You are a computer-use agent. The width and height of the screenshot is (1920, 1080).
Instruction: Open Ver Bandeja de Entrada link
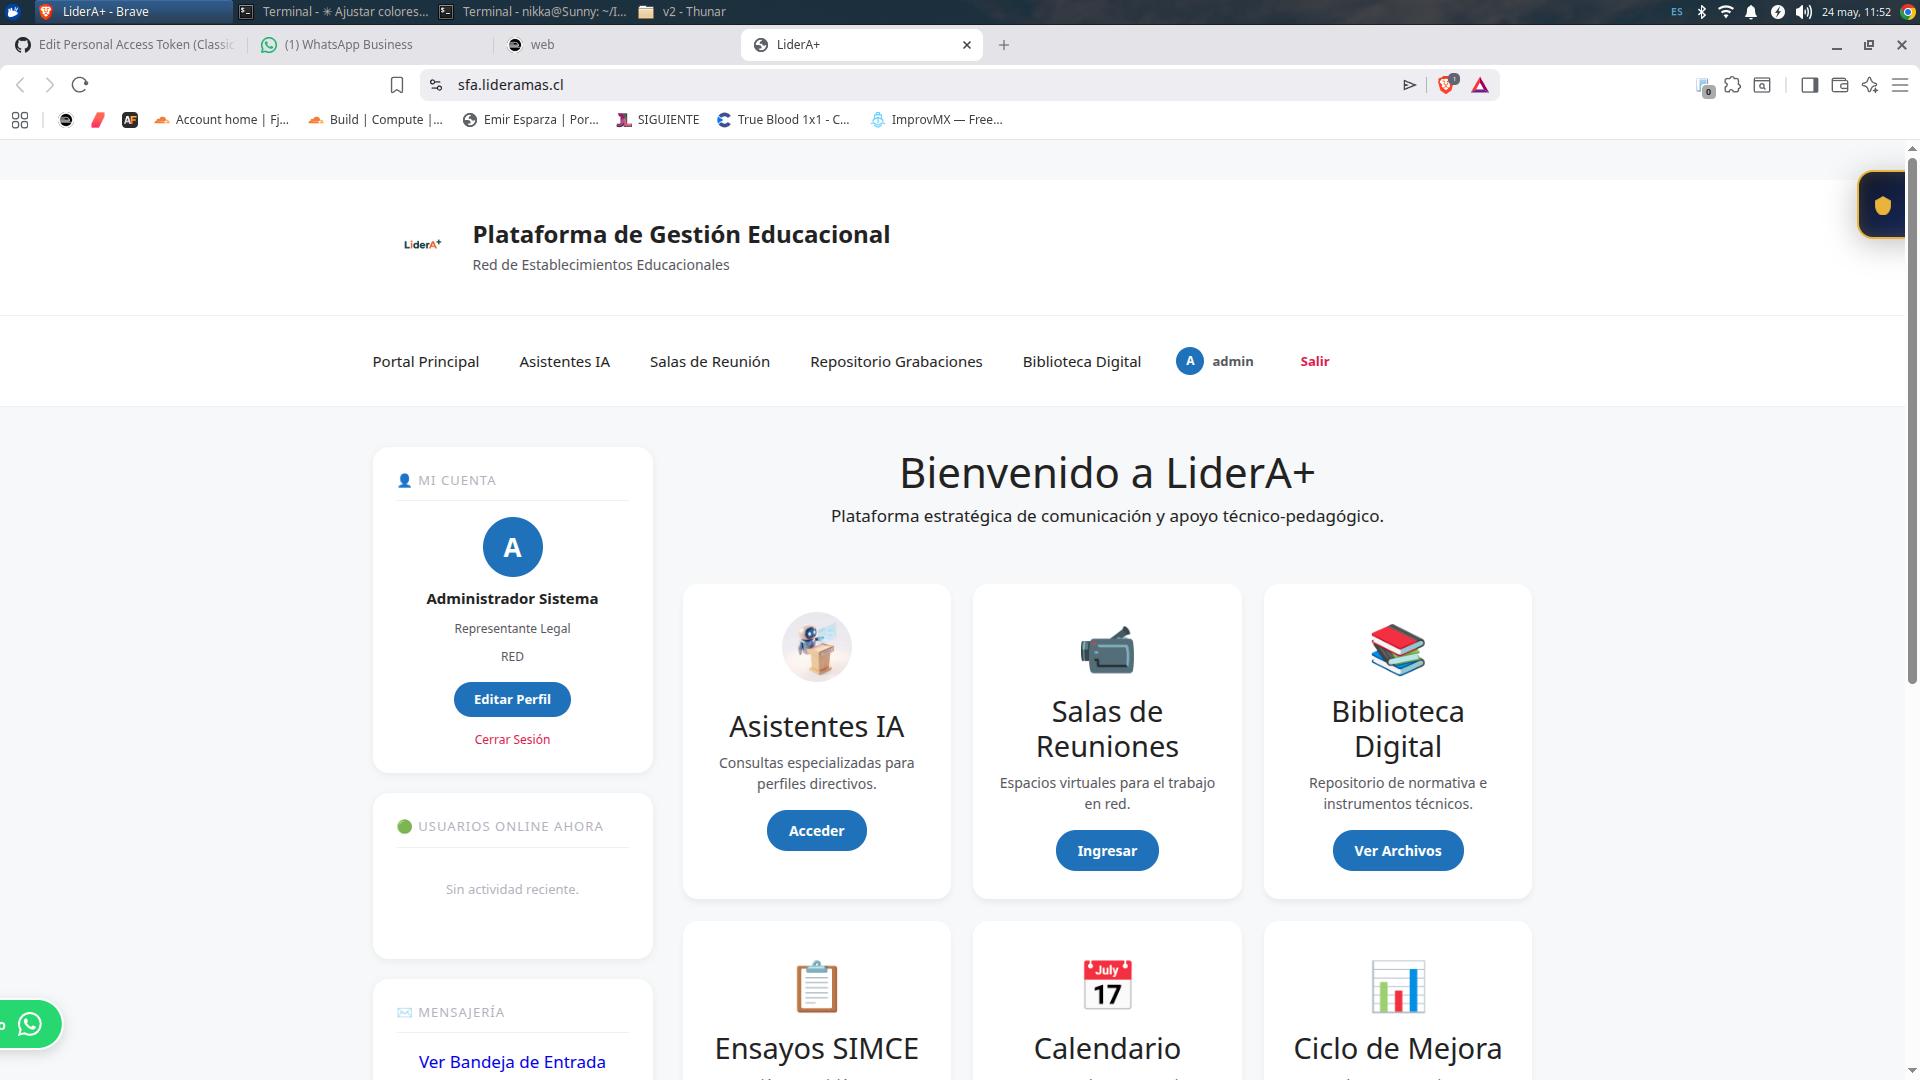(512, 1062)
